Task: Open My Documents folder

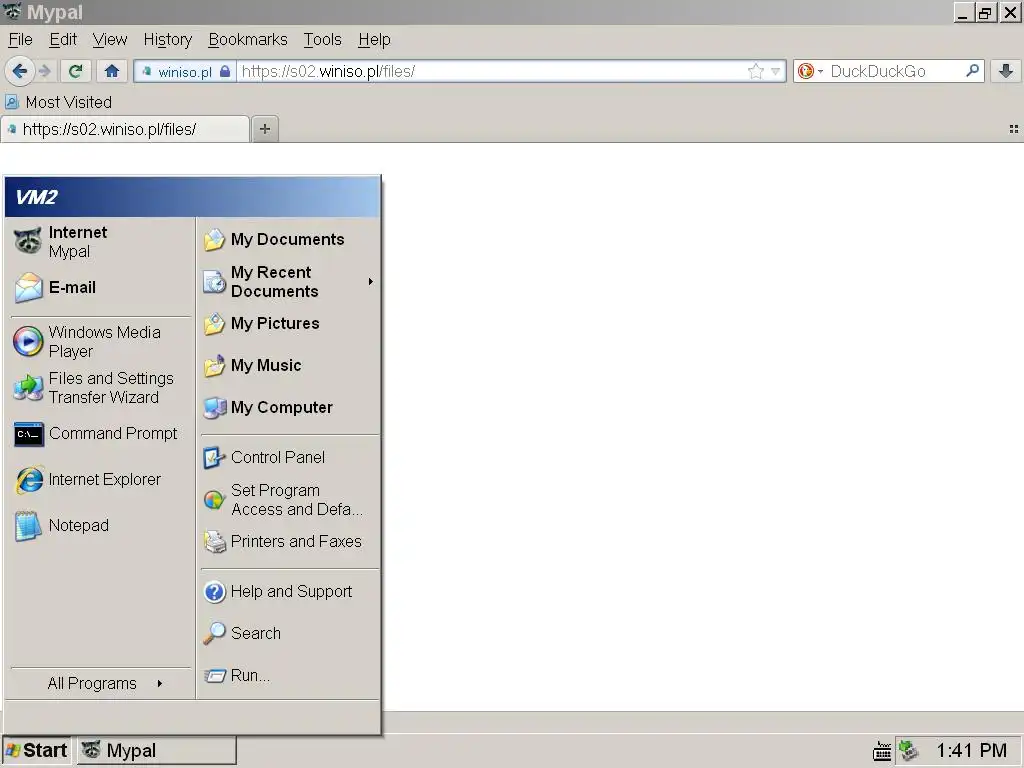Action: [x=288, y=240]
